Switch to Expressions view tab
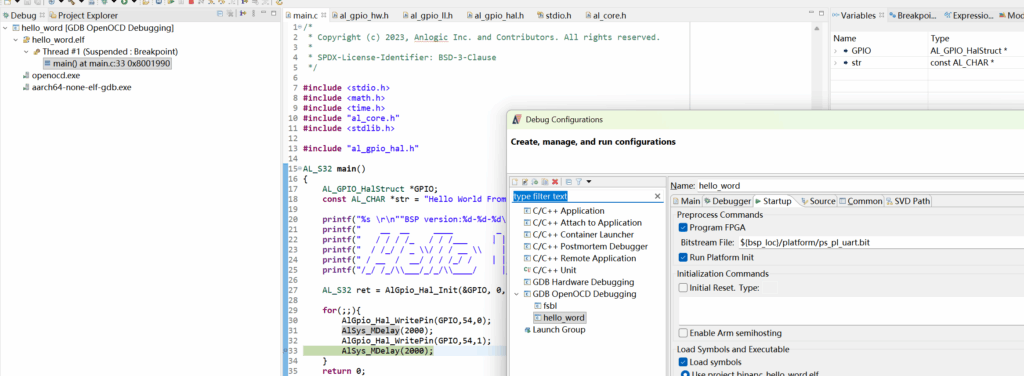This screenshot has height=376, width=1024. click(967, 15)
